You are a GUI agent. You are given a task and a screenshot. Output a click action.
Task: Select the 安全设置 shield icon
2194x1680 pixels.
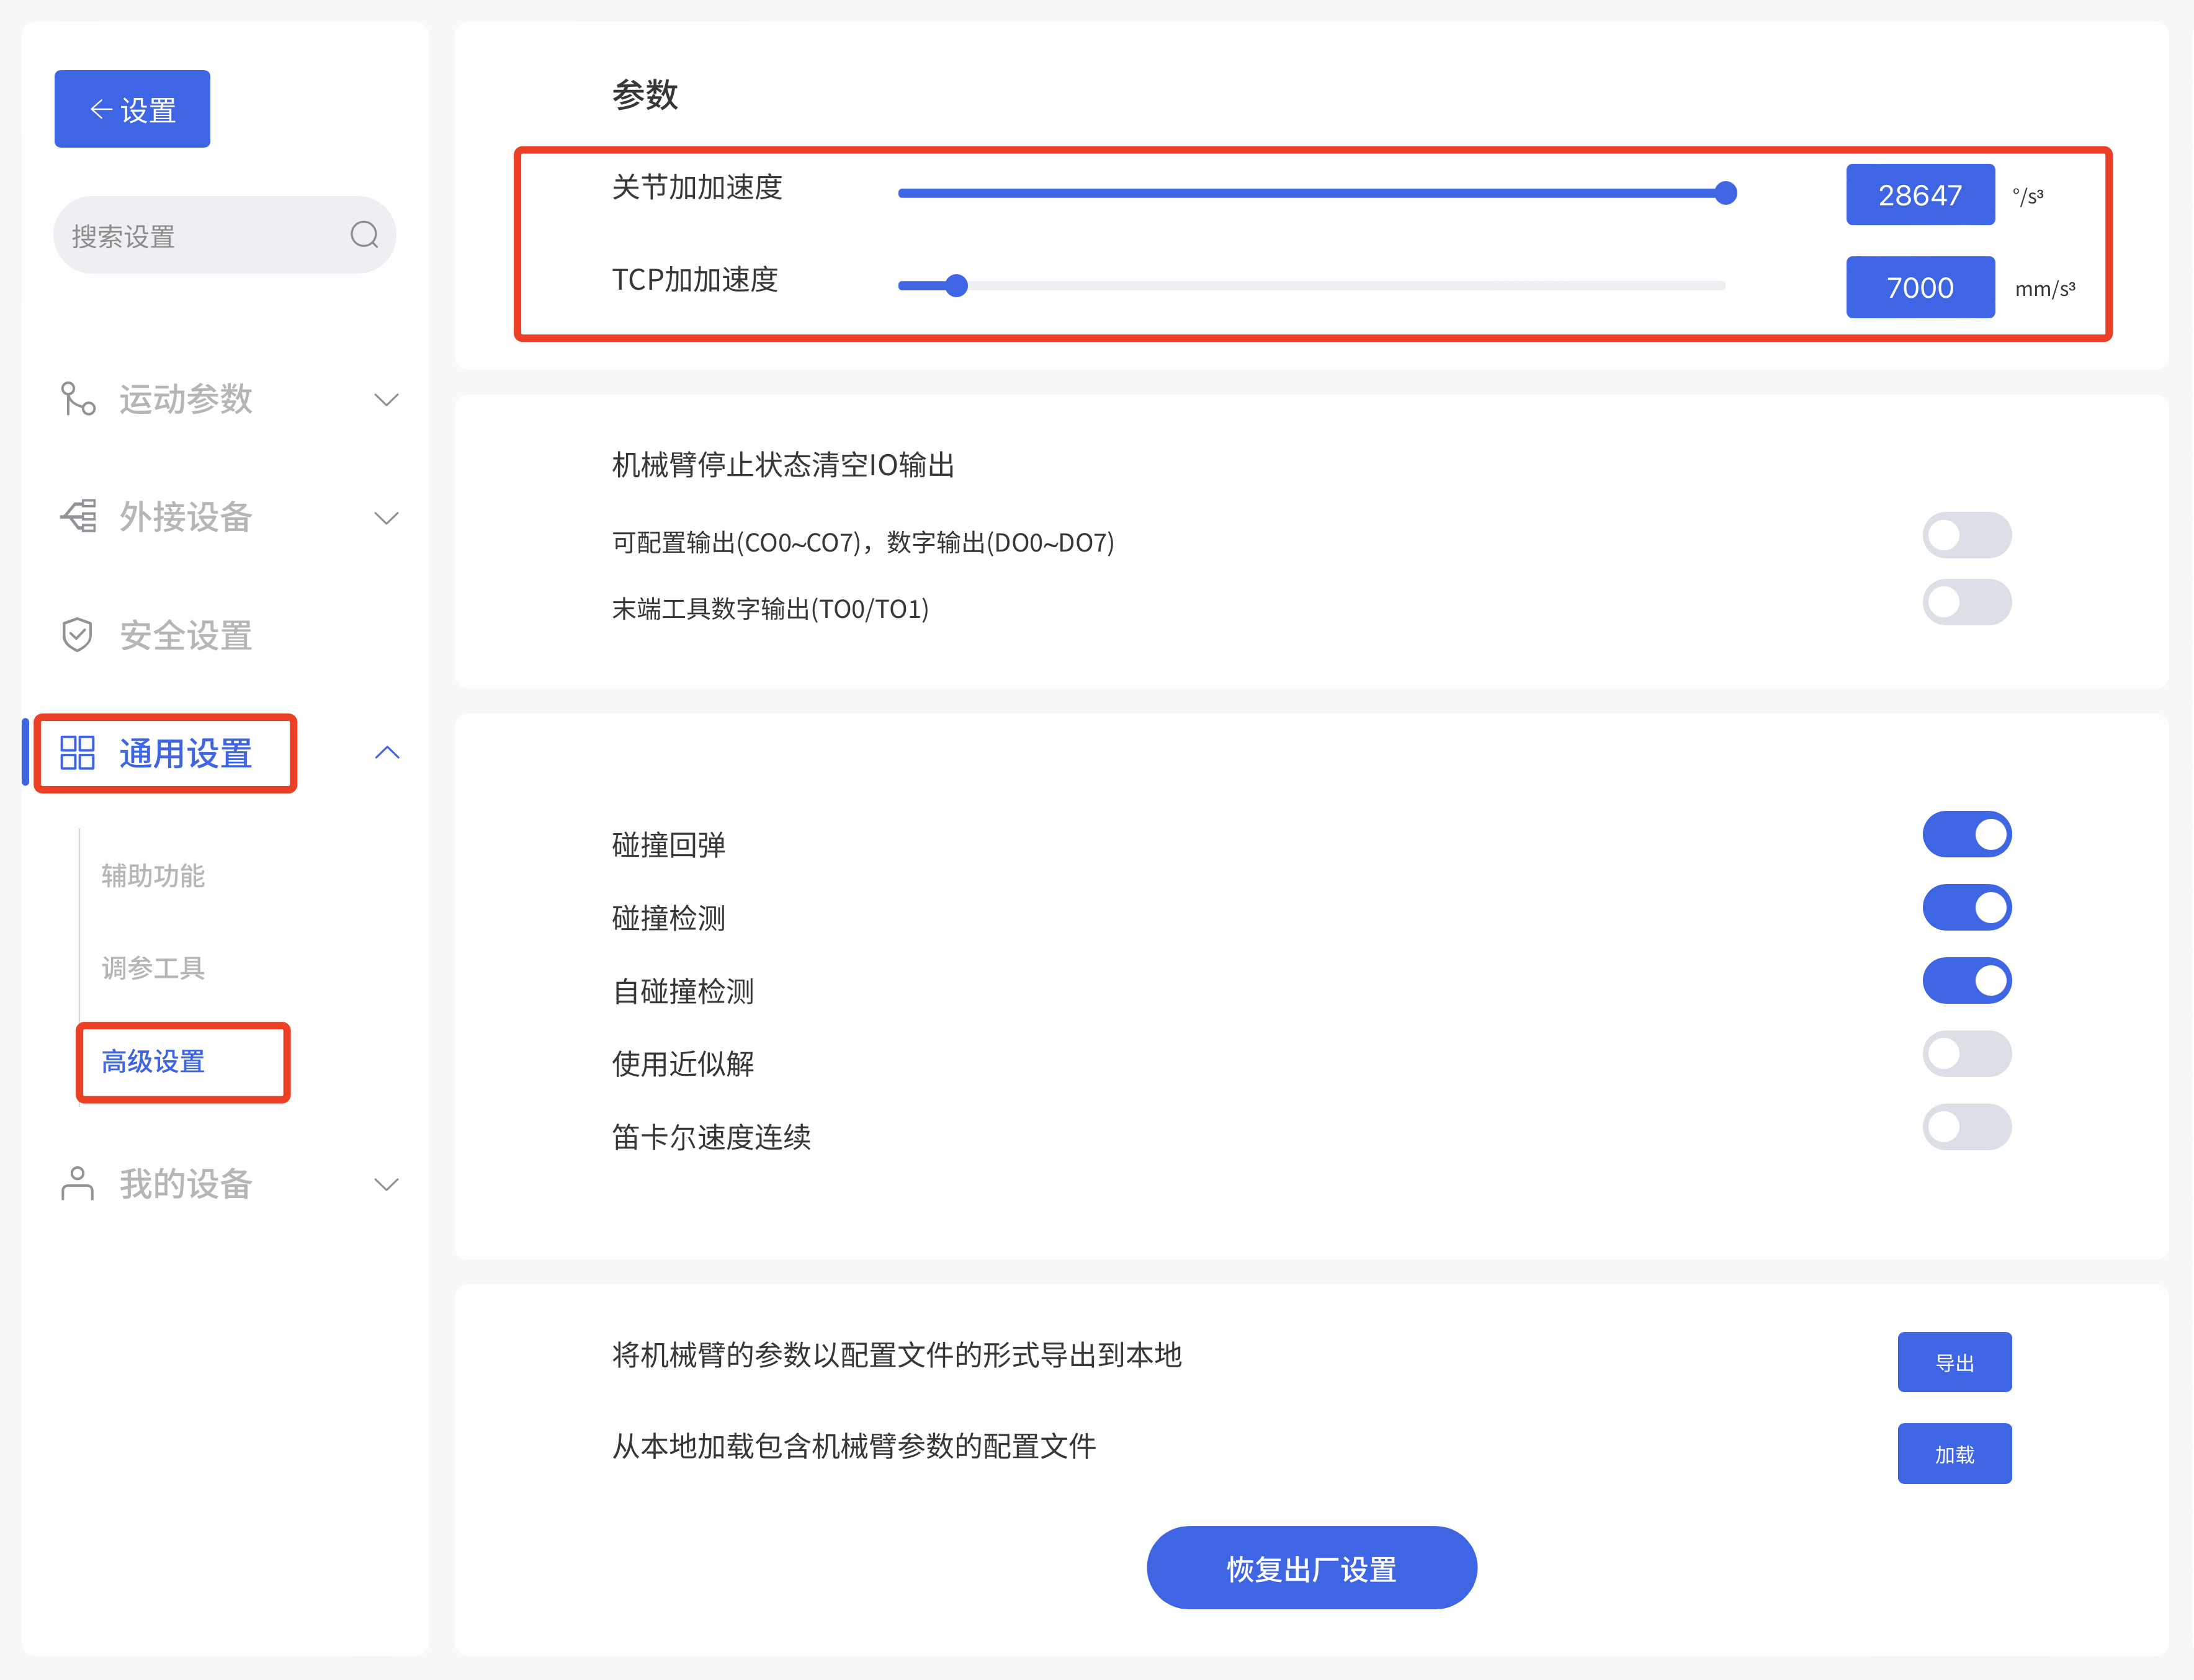[x=78, y=634]
